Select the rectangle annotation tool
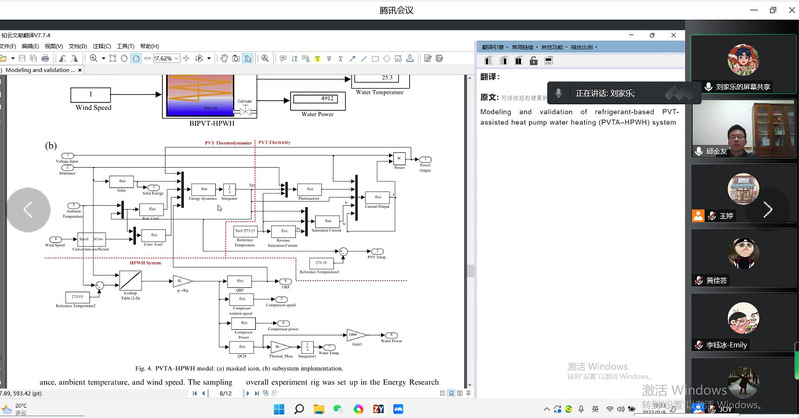Image resolution: width=799 pixels, height=418 pixels. (375, 59)
